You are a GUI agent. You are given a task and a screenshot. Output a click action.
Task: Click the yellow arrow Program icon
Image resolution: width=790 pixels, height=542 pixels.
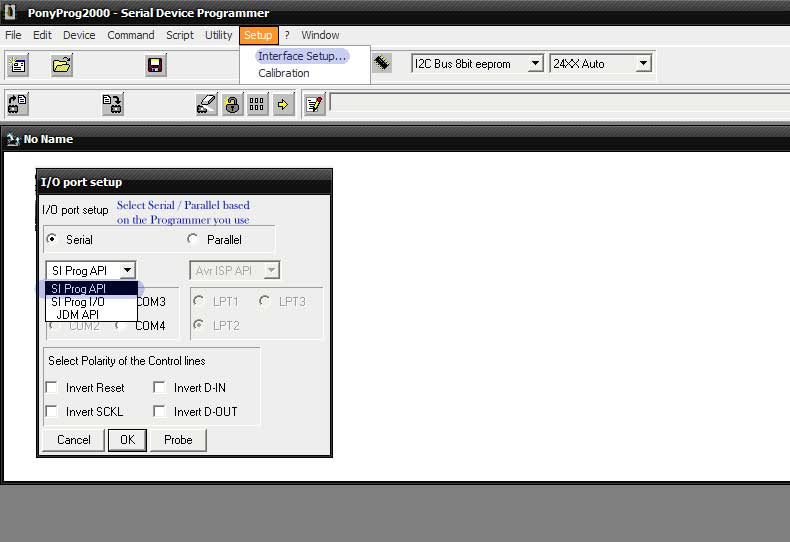coord(283,104)
